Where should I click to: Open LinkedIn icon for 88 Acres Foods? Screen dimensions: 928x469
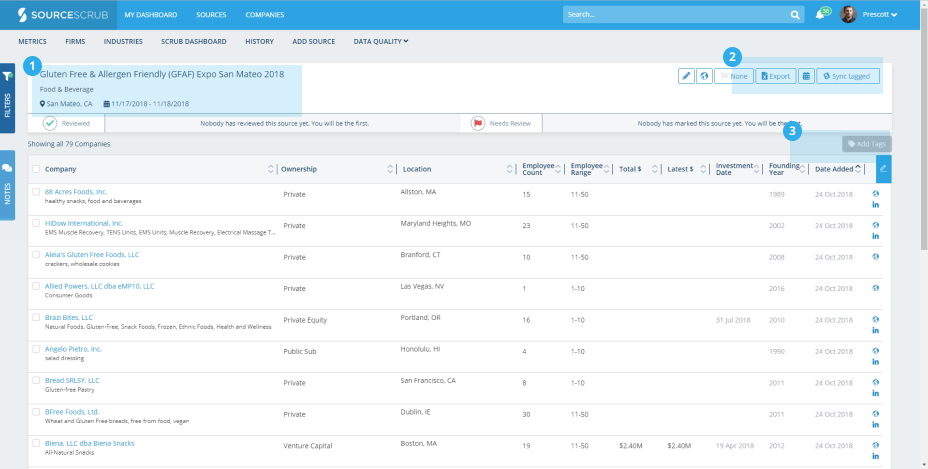click(875, 205)
